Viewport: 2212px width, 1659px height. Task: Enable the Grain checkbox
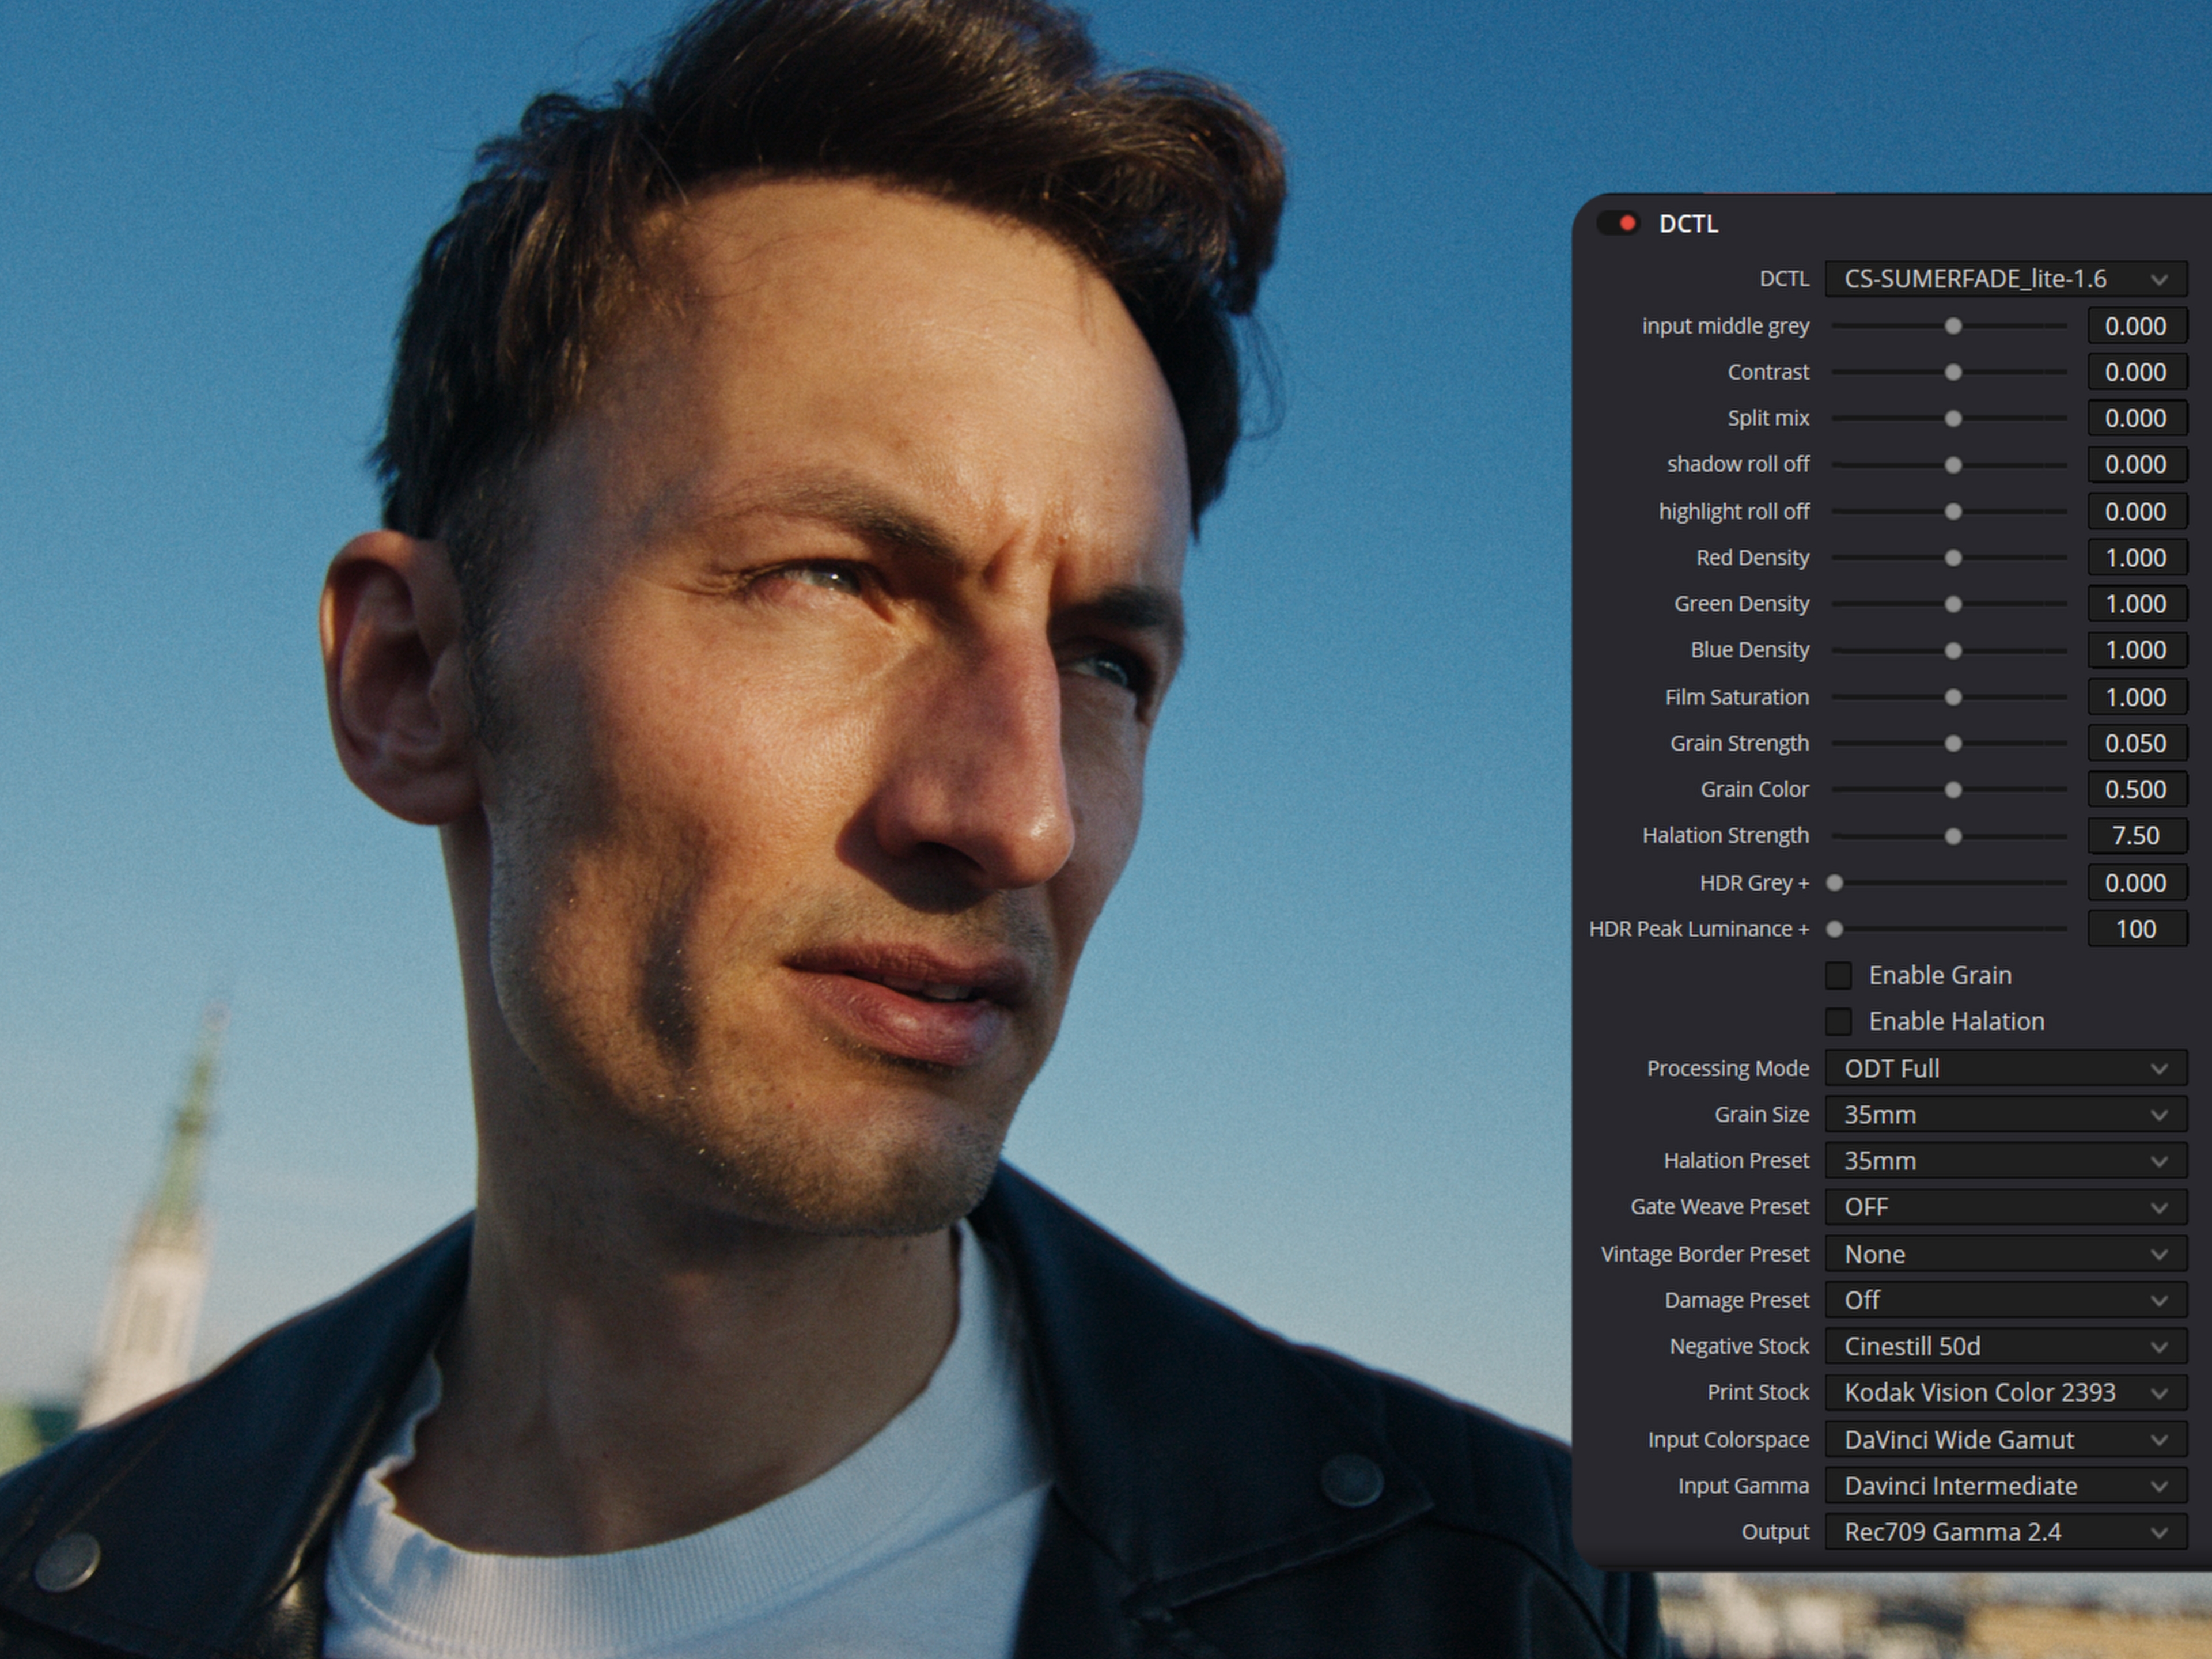1838,975
